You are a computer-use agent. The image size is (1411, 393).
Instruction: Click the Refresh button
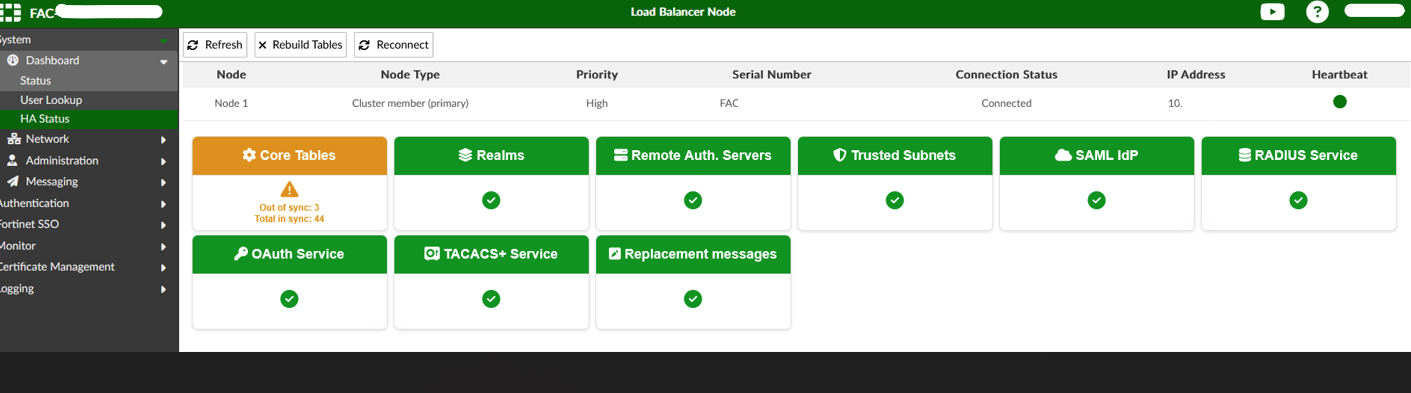(x=215, y=45)
